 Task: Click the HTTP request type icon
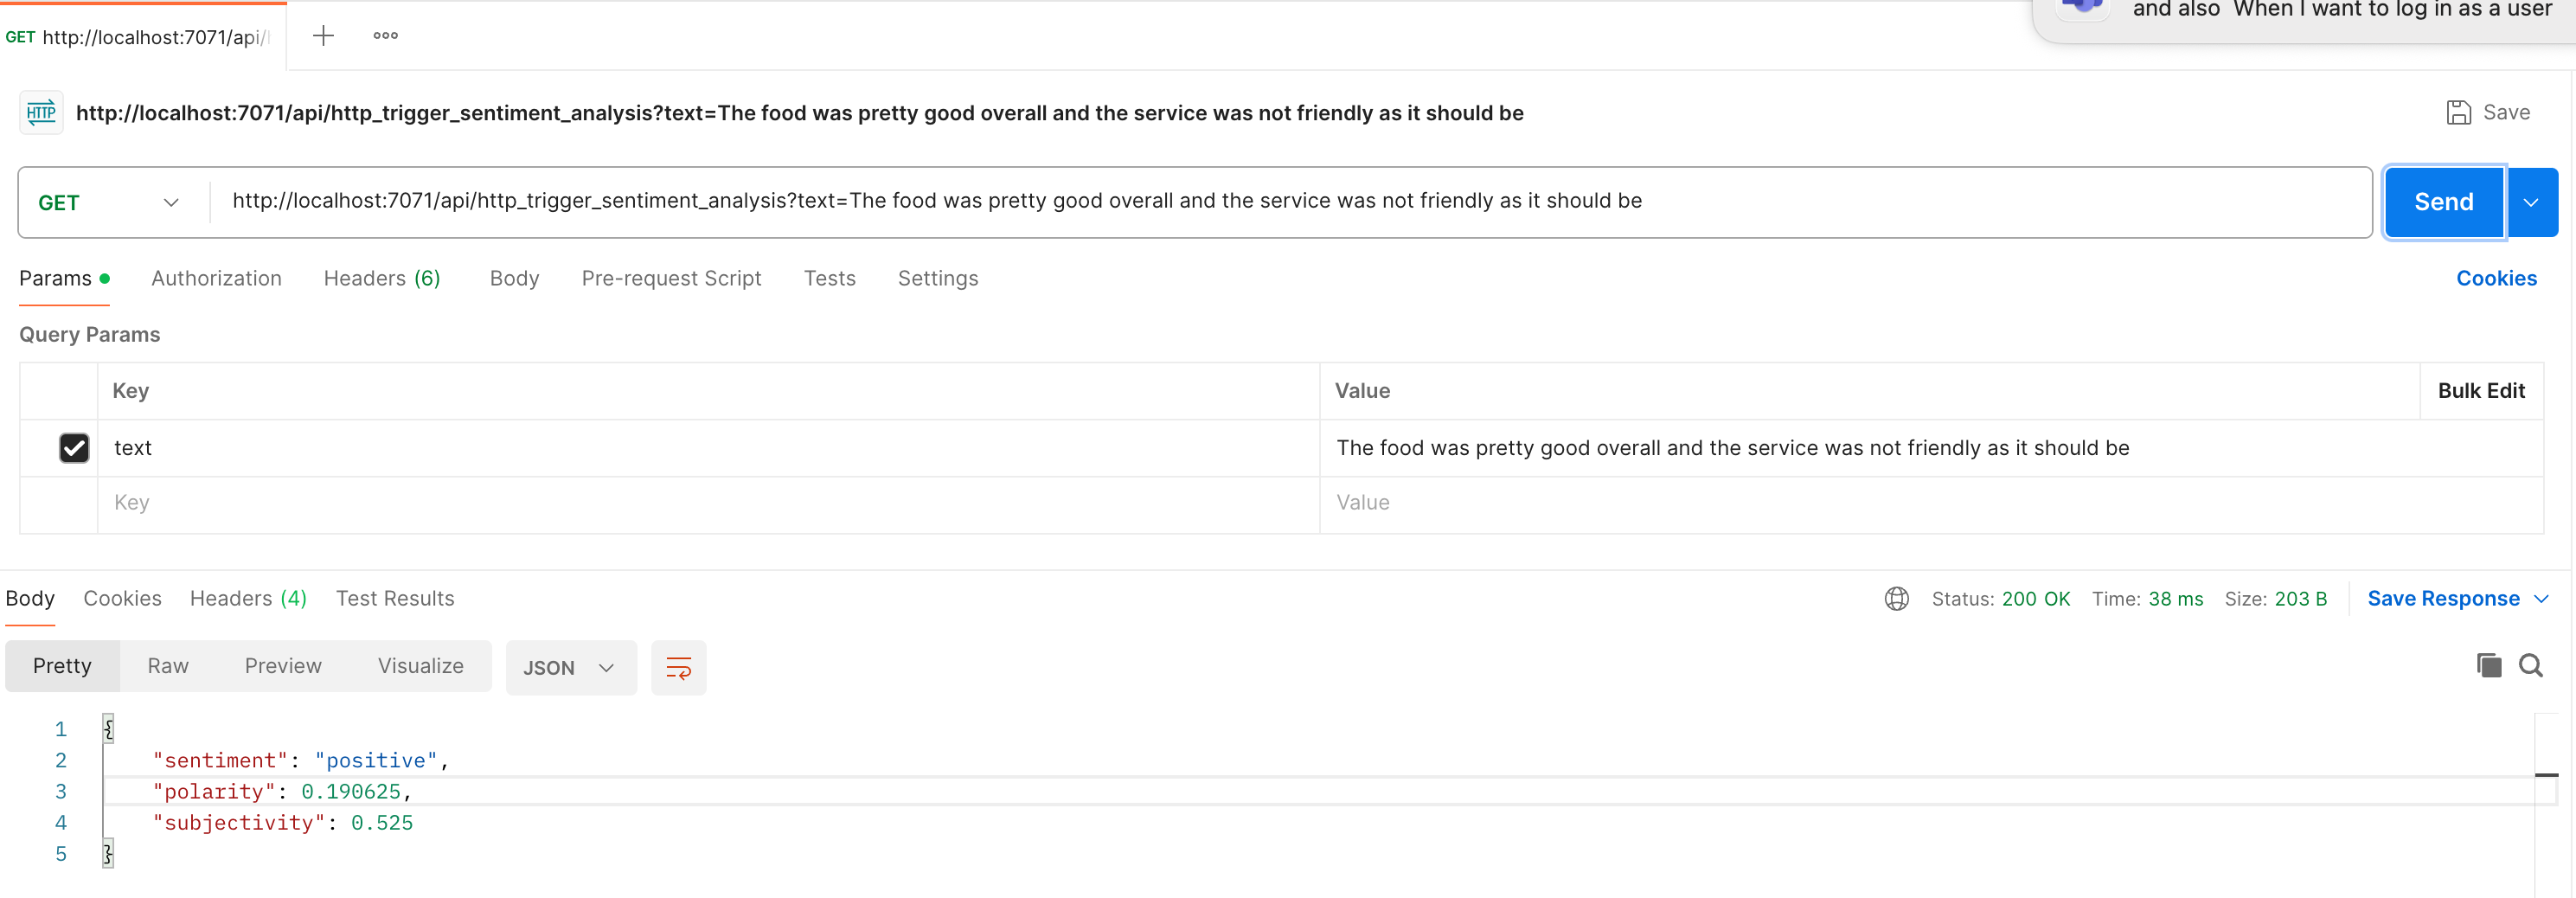(41, 112)
